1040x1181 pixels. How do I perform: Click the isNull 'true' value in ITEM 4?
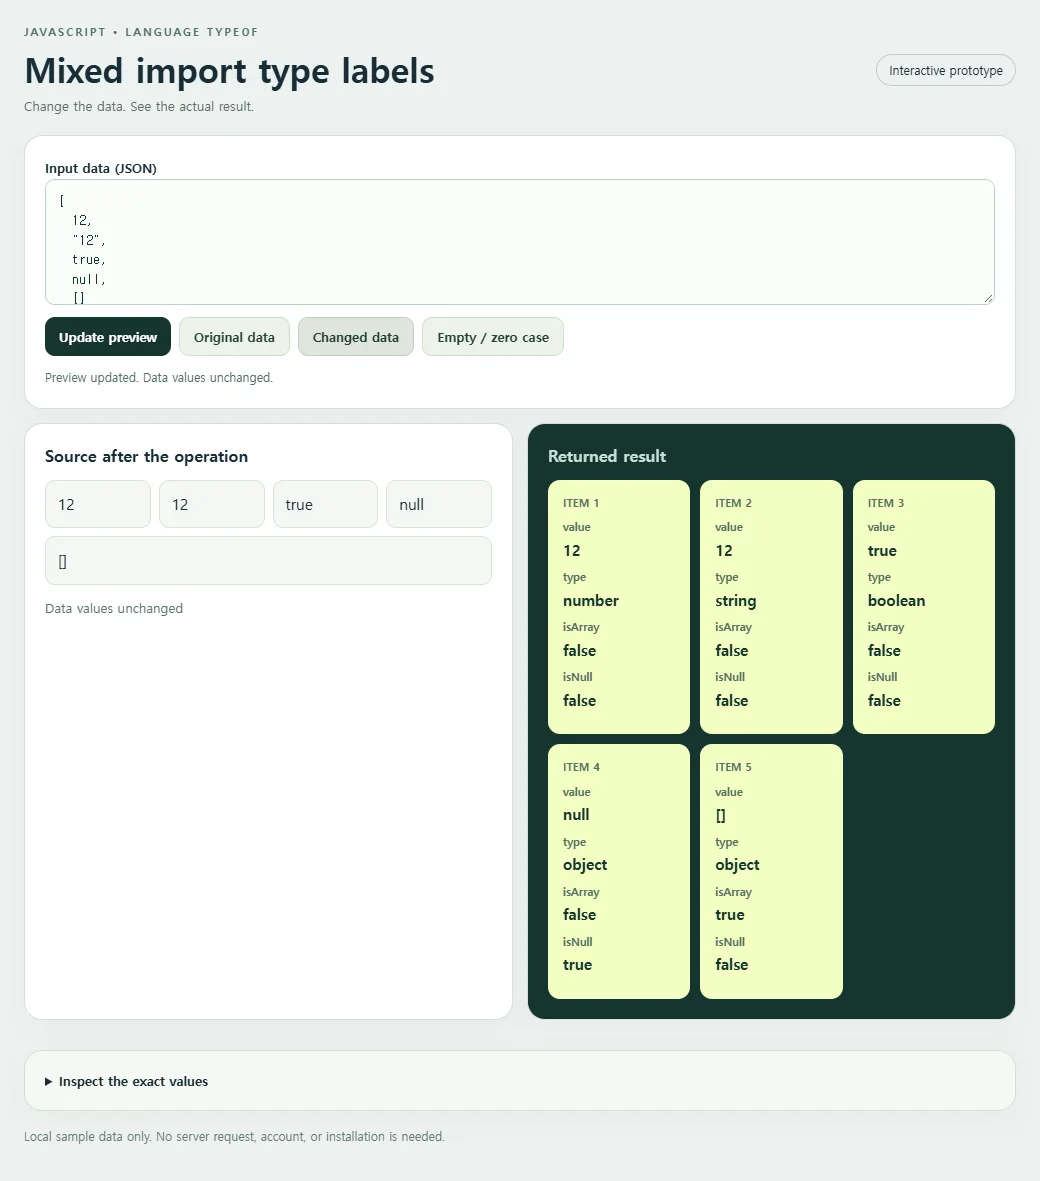tap(577, 964)
